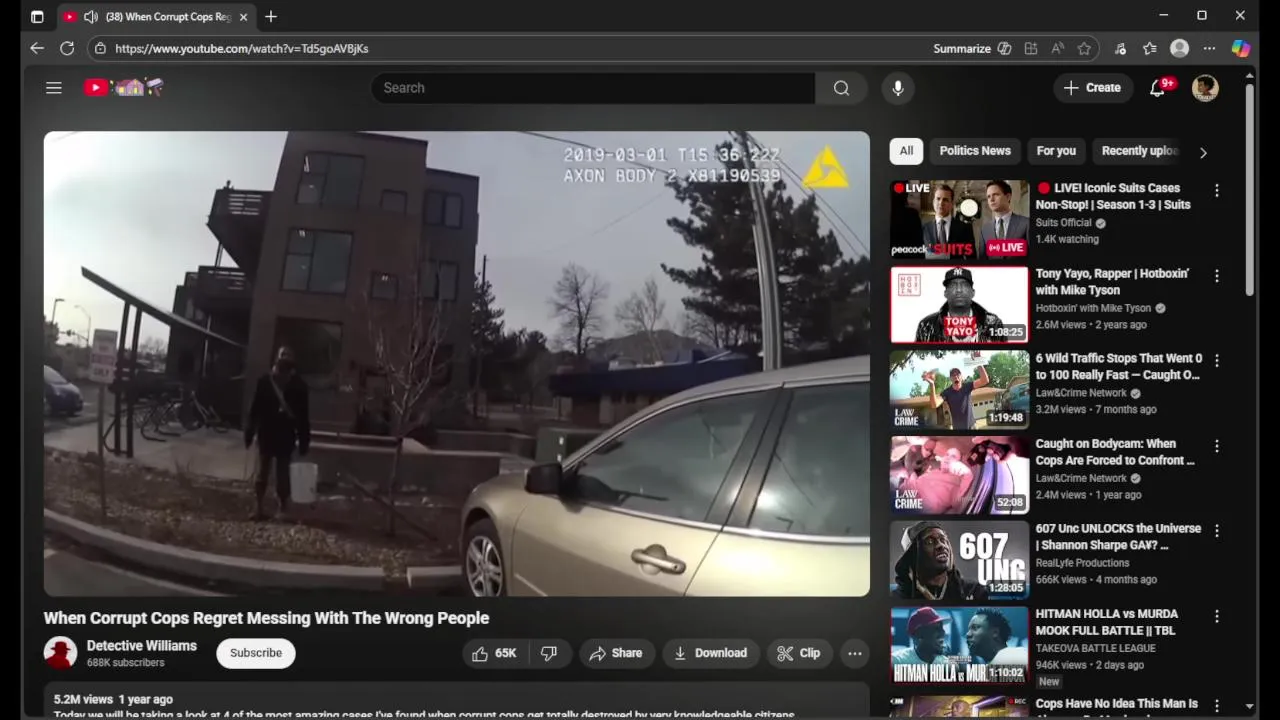Image resolution: width=1280 pixels, height=720 pixels.
Task: View site information lock icon
Action: pos(99,48)
